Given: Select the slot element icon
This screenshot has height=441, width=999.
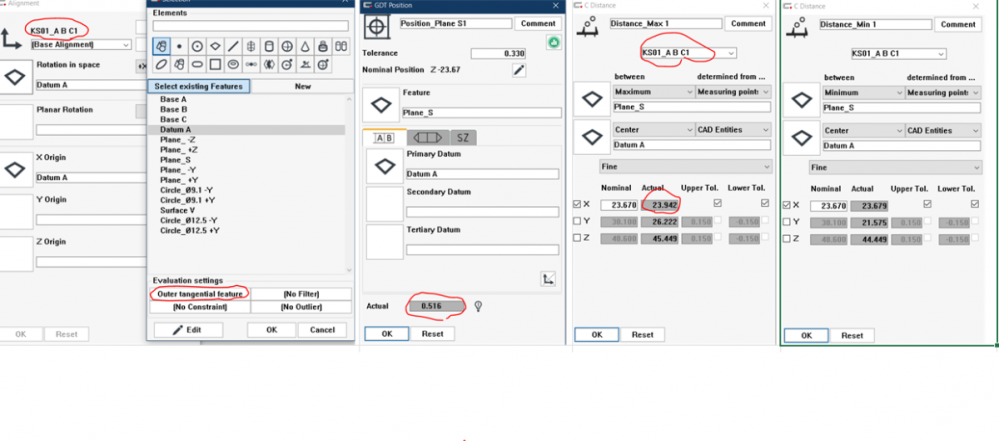Looking at the screenshot, I should pyautogui.click(x=198, y=64).
